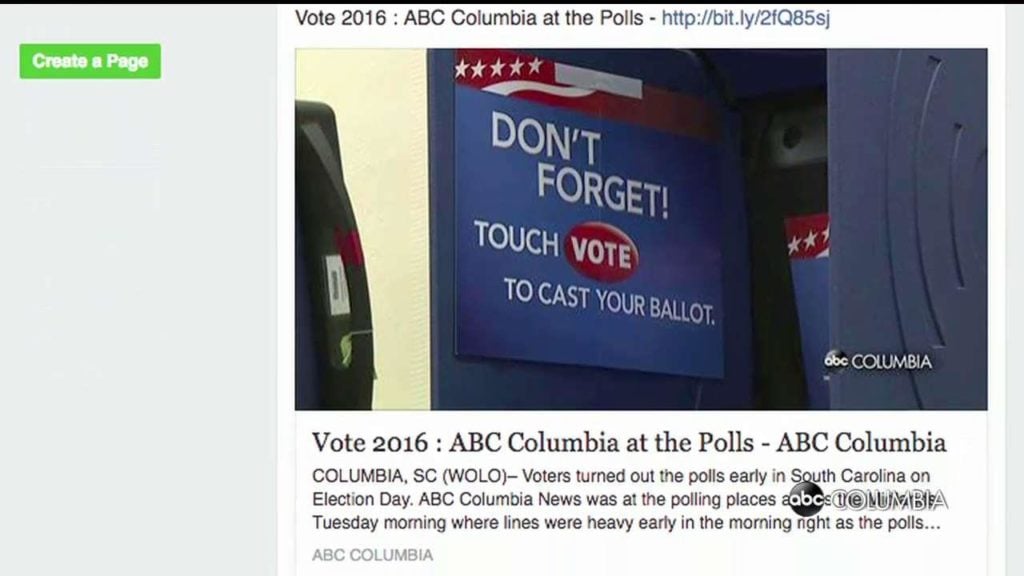Image resolution: width=1024 pixels, height=576 pixels.
Task: Click the white COLUMBIA overlay text beside abc logo
Action: point(888,500)
